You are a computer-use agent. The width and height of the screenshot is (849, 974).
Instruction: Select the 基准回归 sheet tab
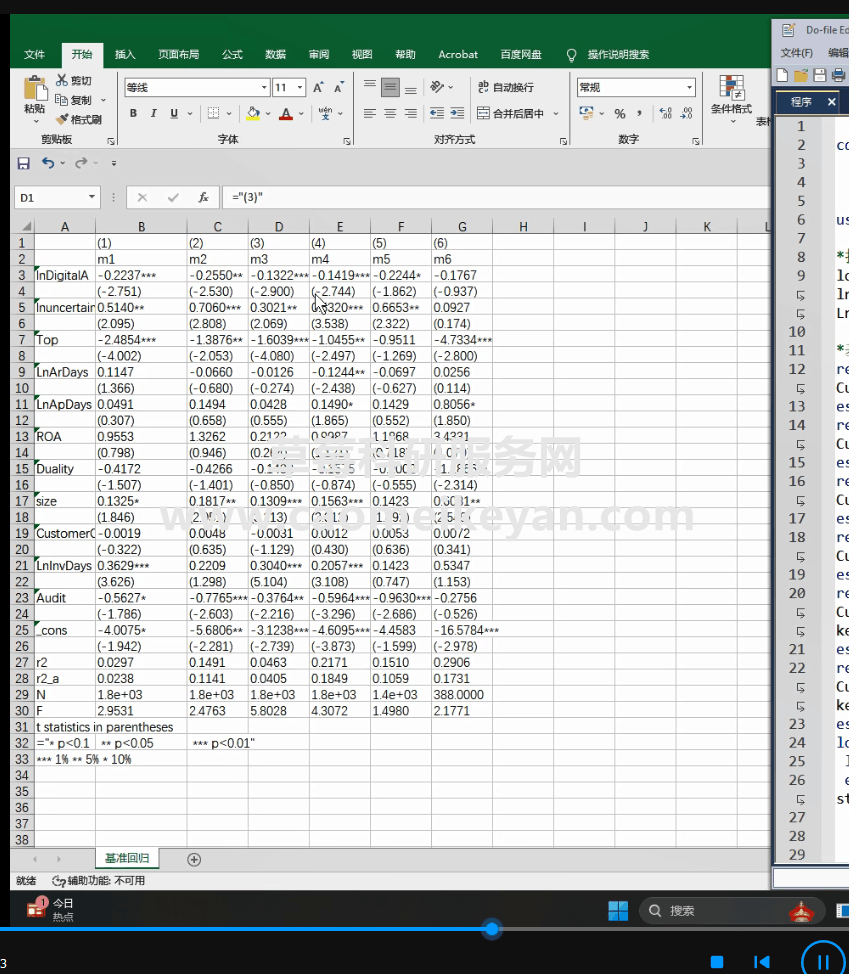(127, 858)
